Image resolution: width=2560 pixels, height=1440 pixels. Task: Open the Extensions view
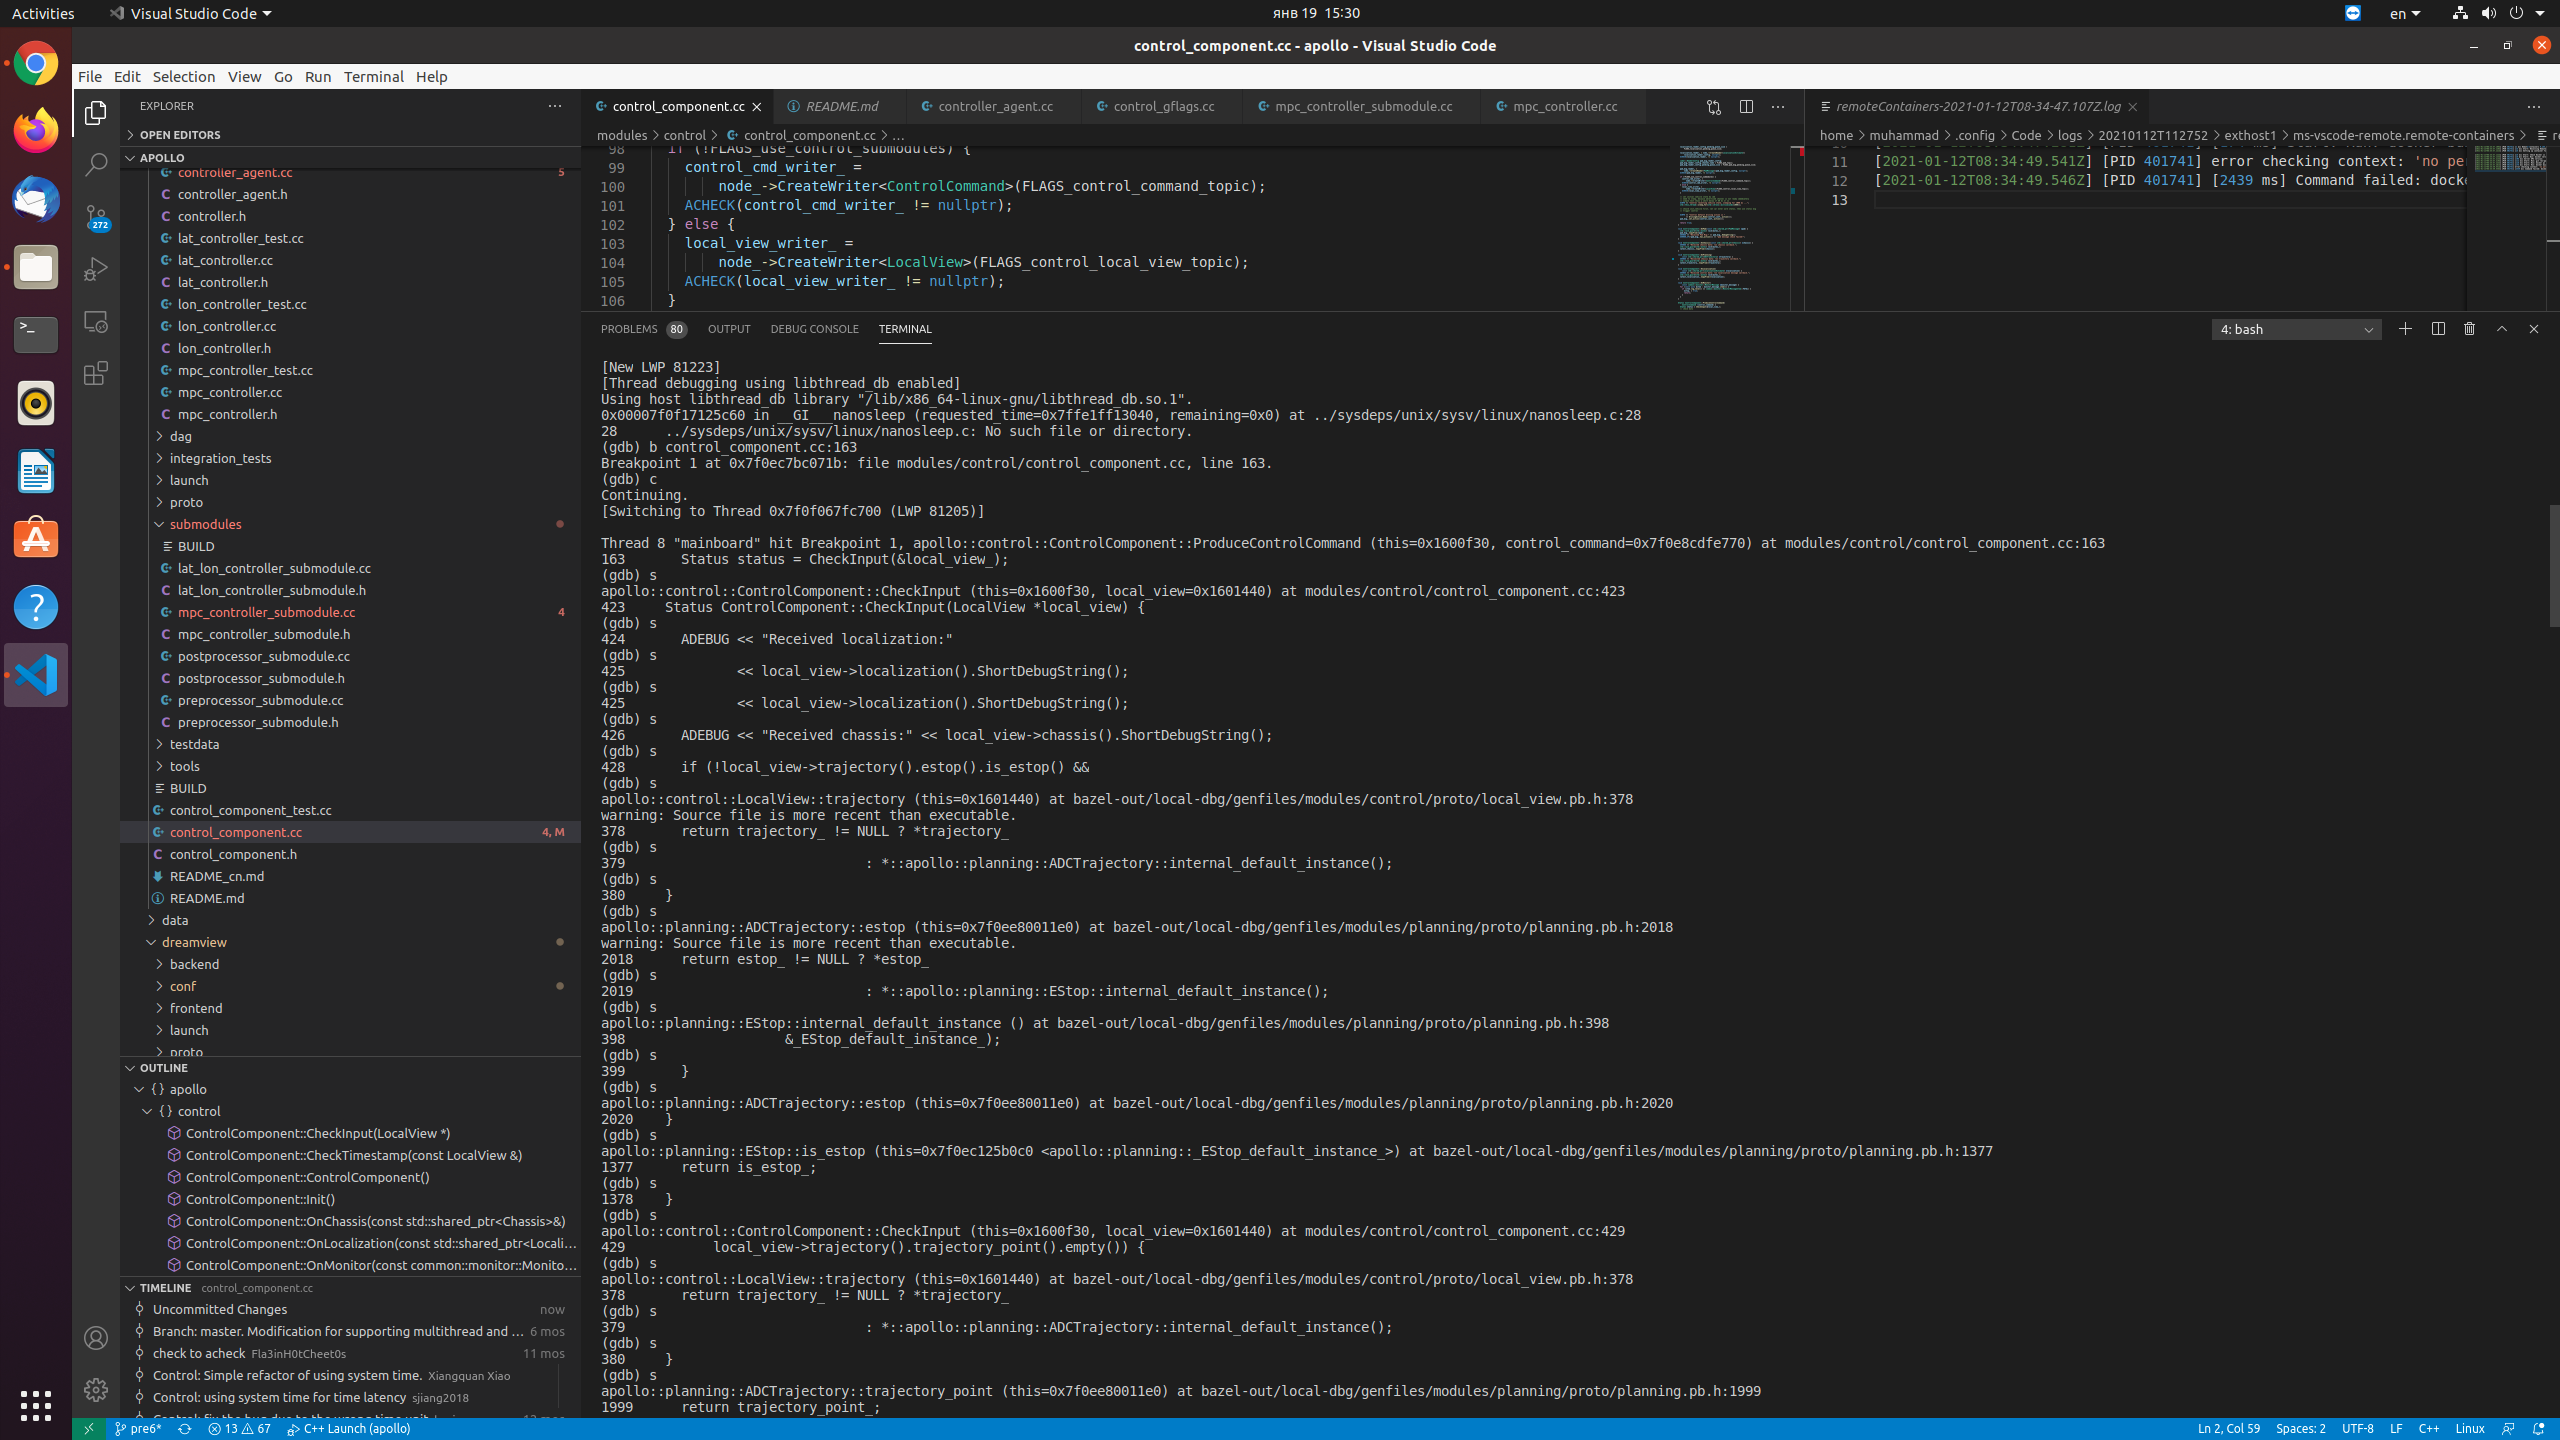95,373
